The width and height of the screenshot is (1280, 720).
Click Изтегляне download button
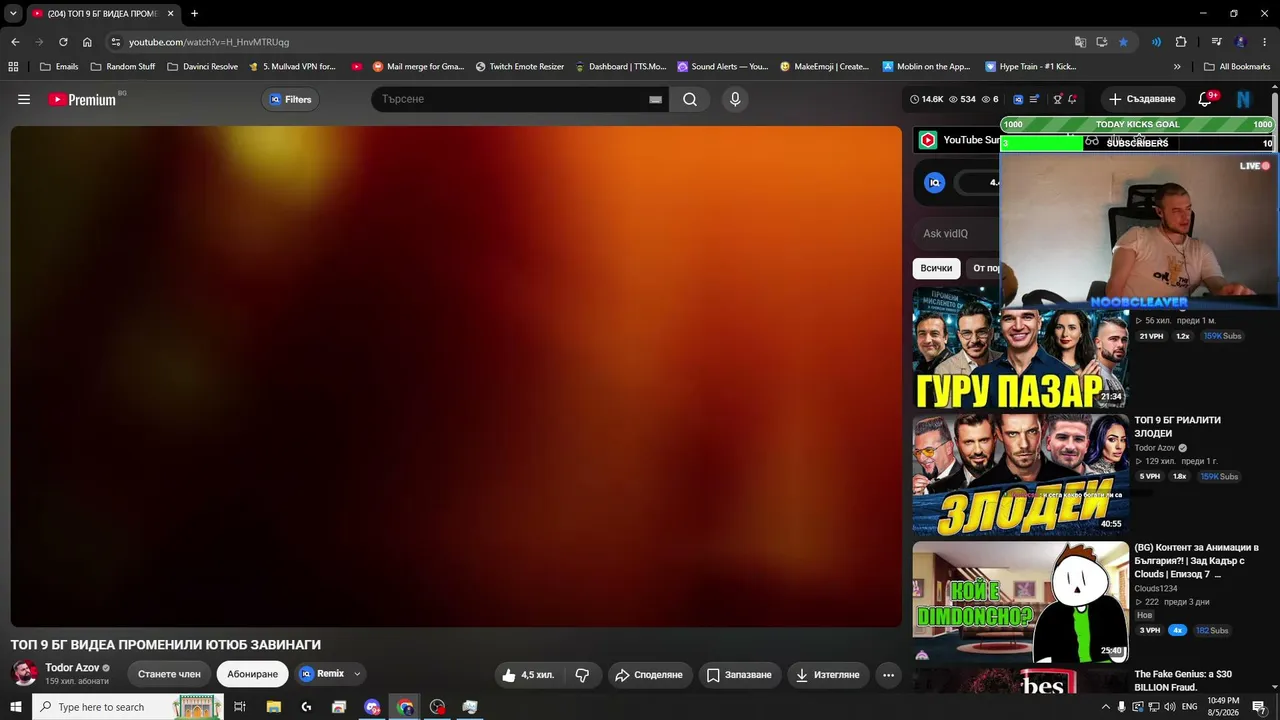point(828,675)
